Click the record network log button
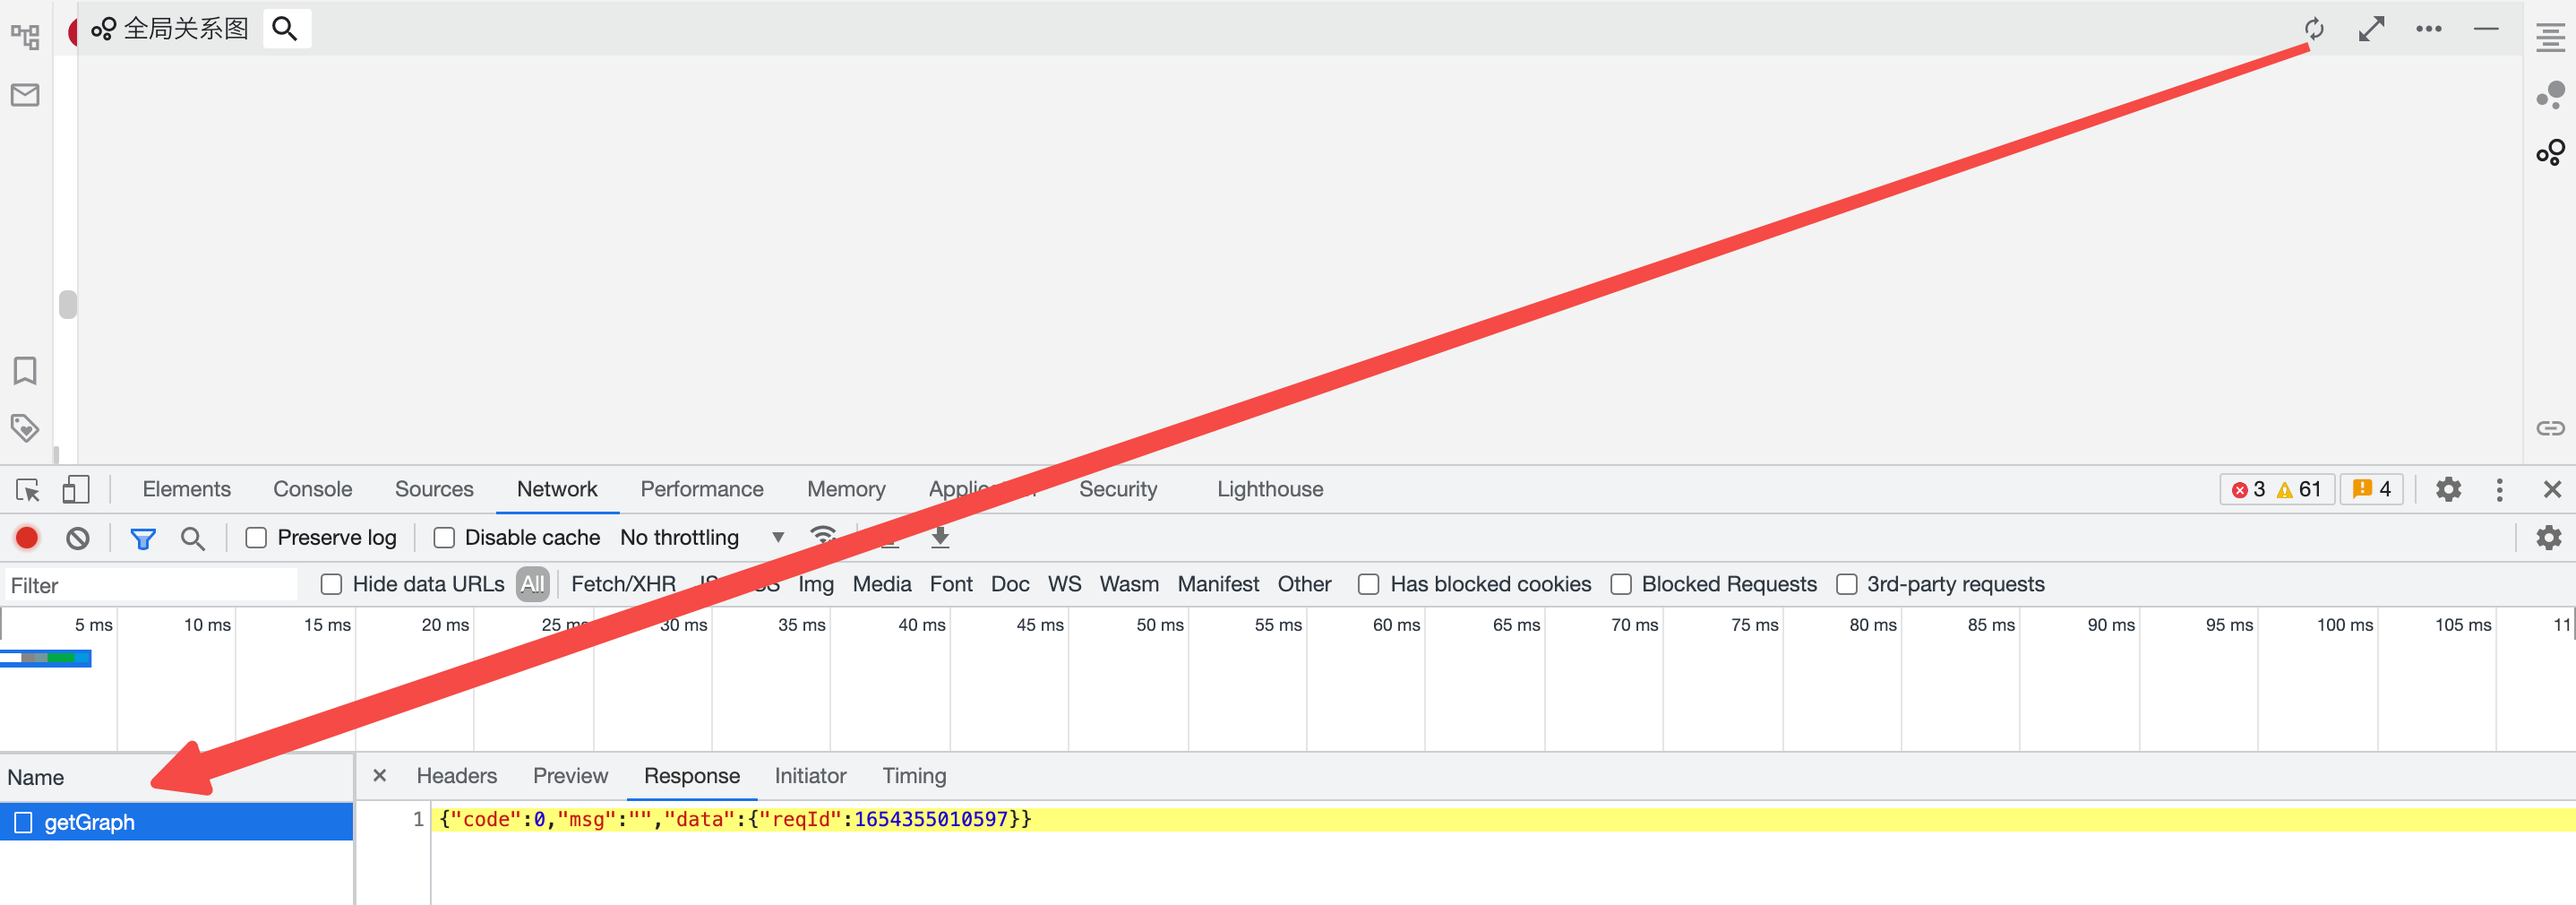This screenshot has width=2576, height=905. (27, 538)
